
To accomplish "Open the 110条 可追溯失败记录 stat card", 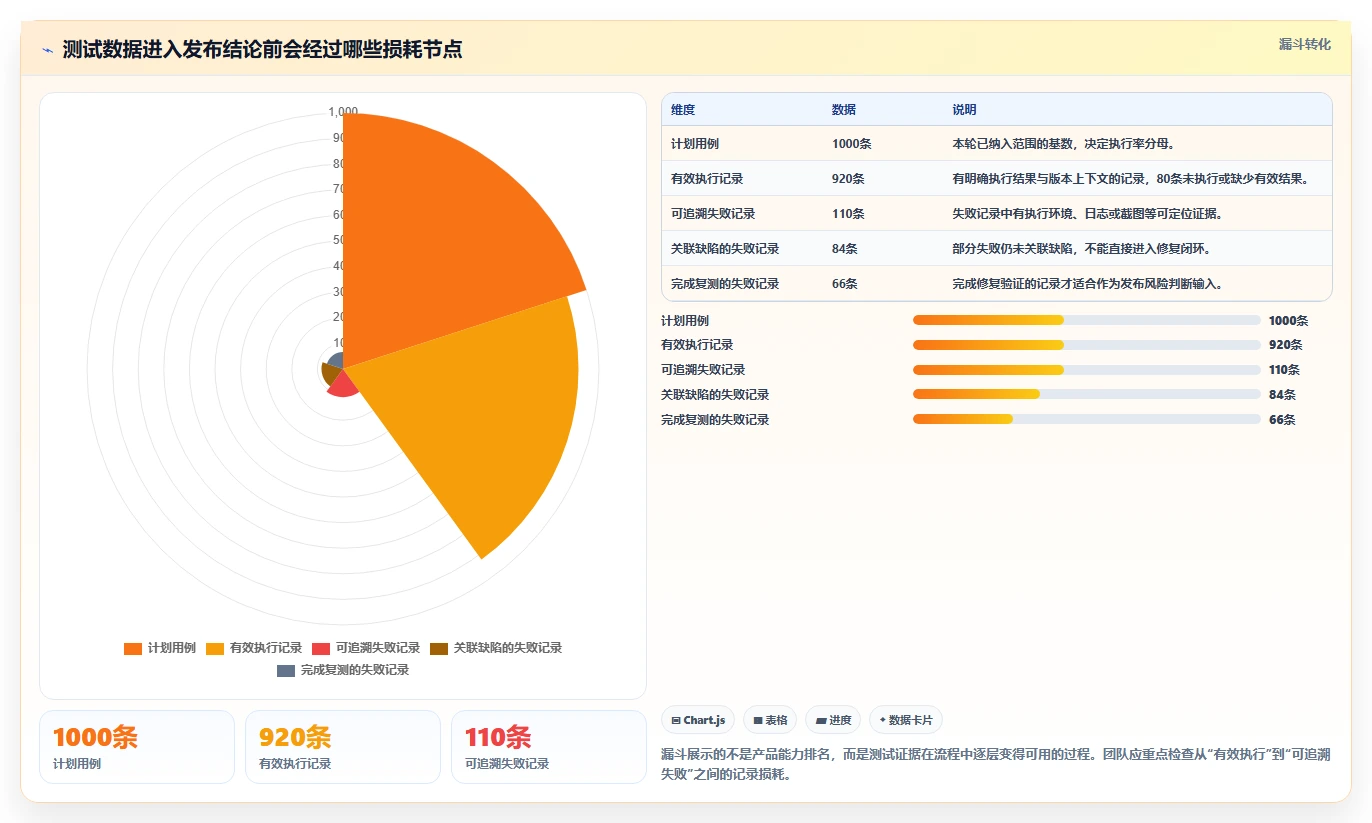I will (549, 747).
